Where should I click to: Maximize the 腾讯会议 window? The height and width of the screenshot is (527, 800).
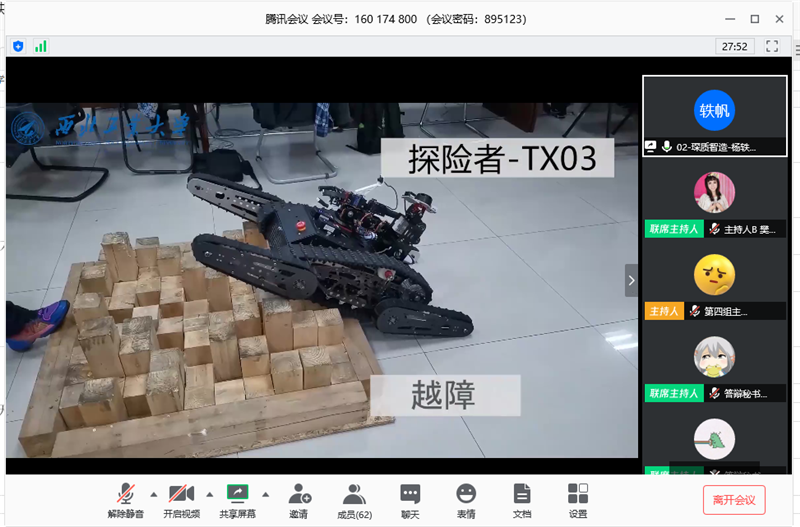755,19
